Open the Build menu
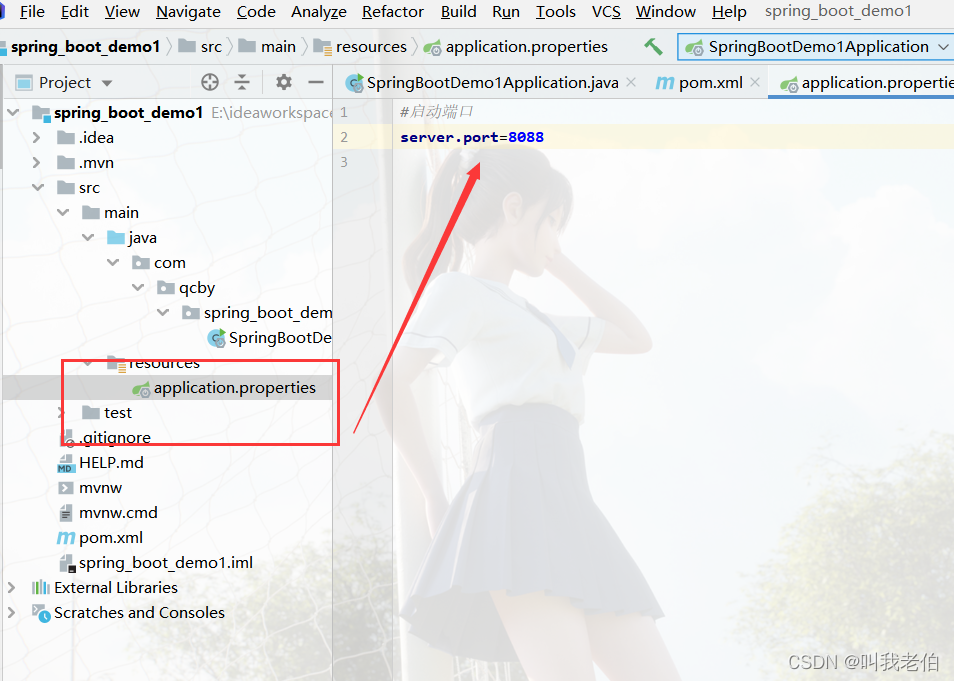Image resolution: width=954 pixels, height=681 pixels. point(459,12)
